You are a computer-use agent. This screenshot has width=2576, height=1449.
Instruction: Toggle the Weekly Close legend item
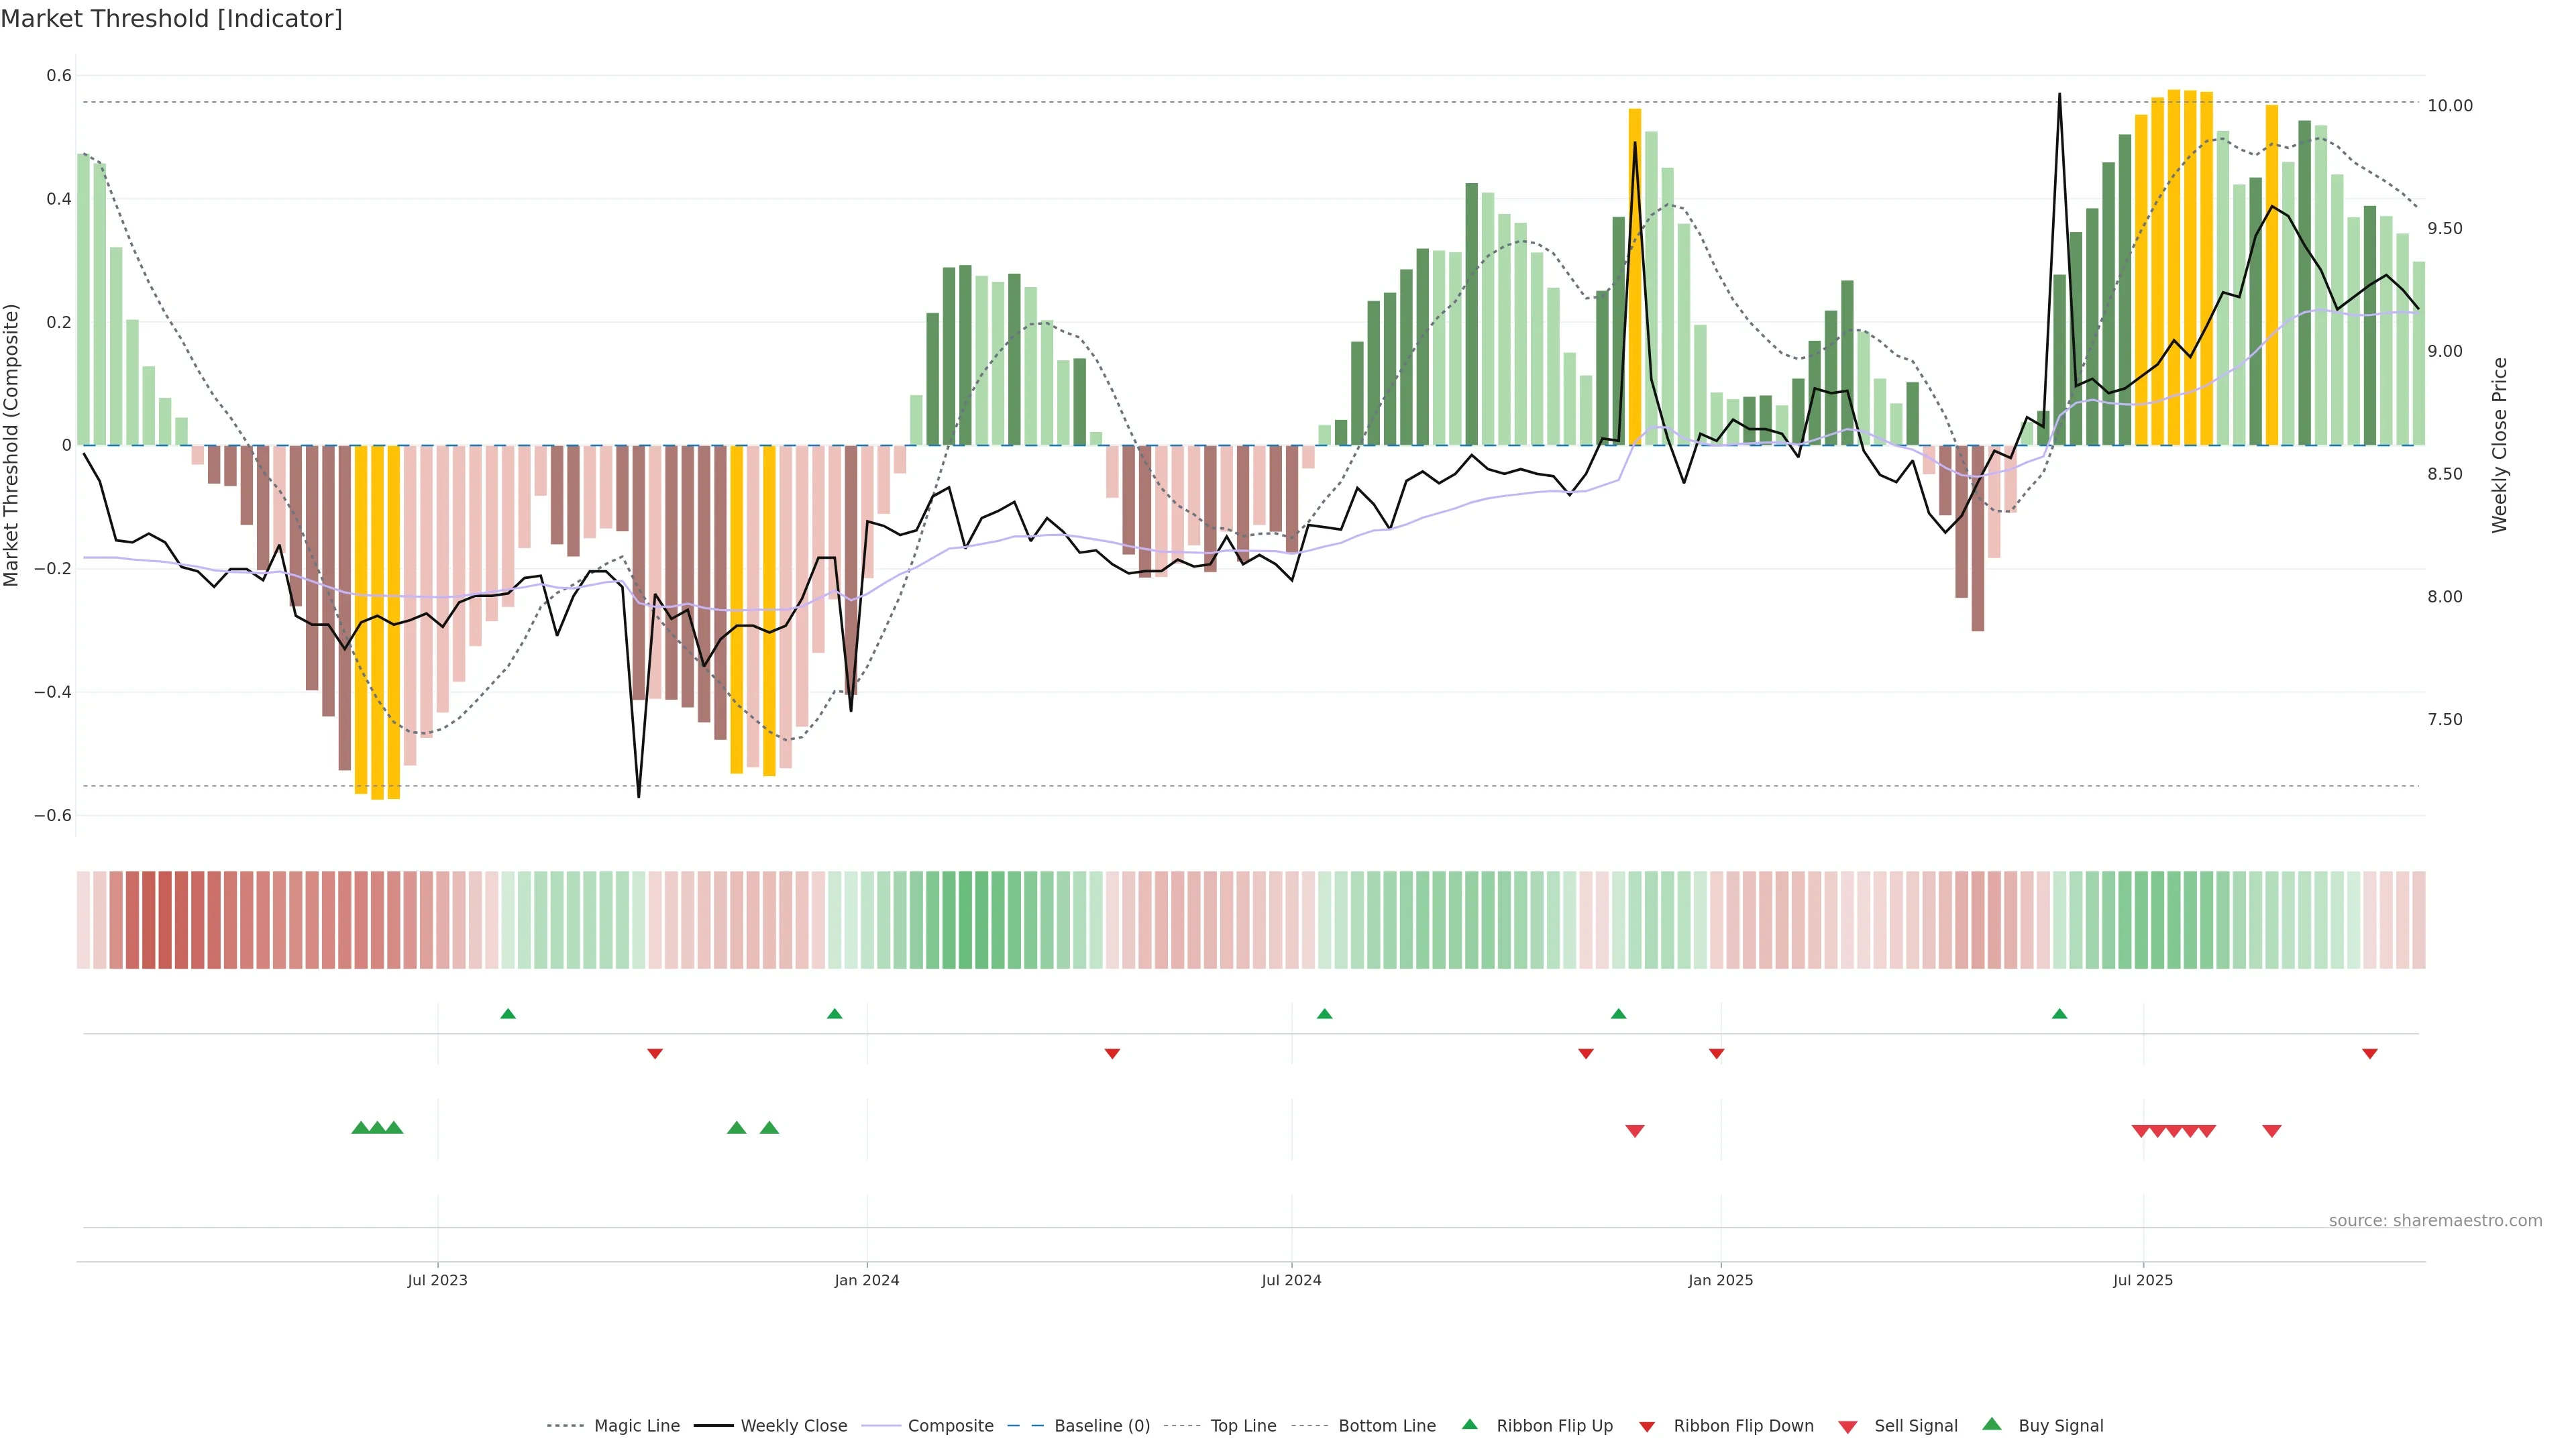(x=793, y=1426)
